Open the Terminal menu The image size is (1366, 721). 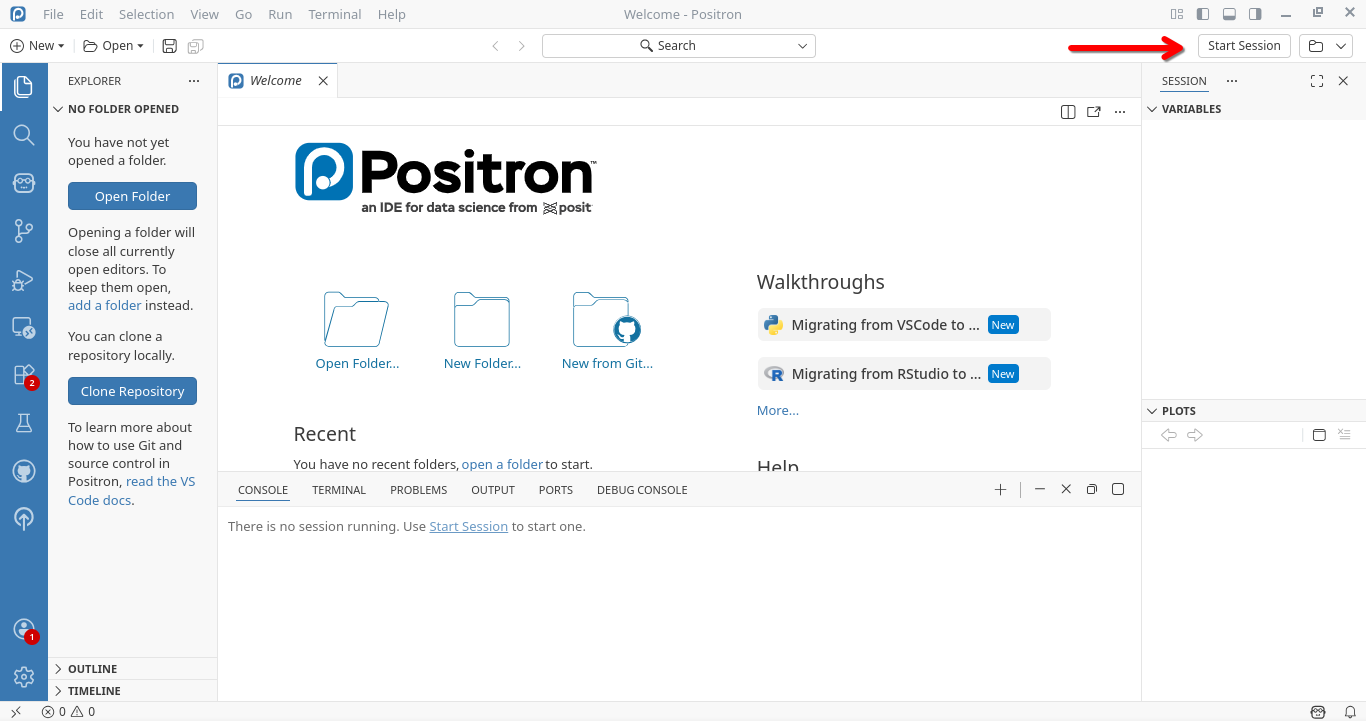[x=335, y=14]
